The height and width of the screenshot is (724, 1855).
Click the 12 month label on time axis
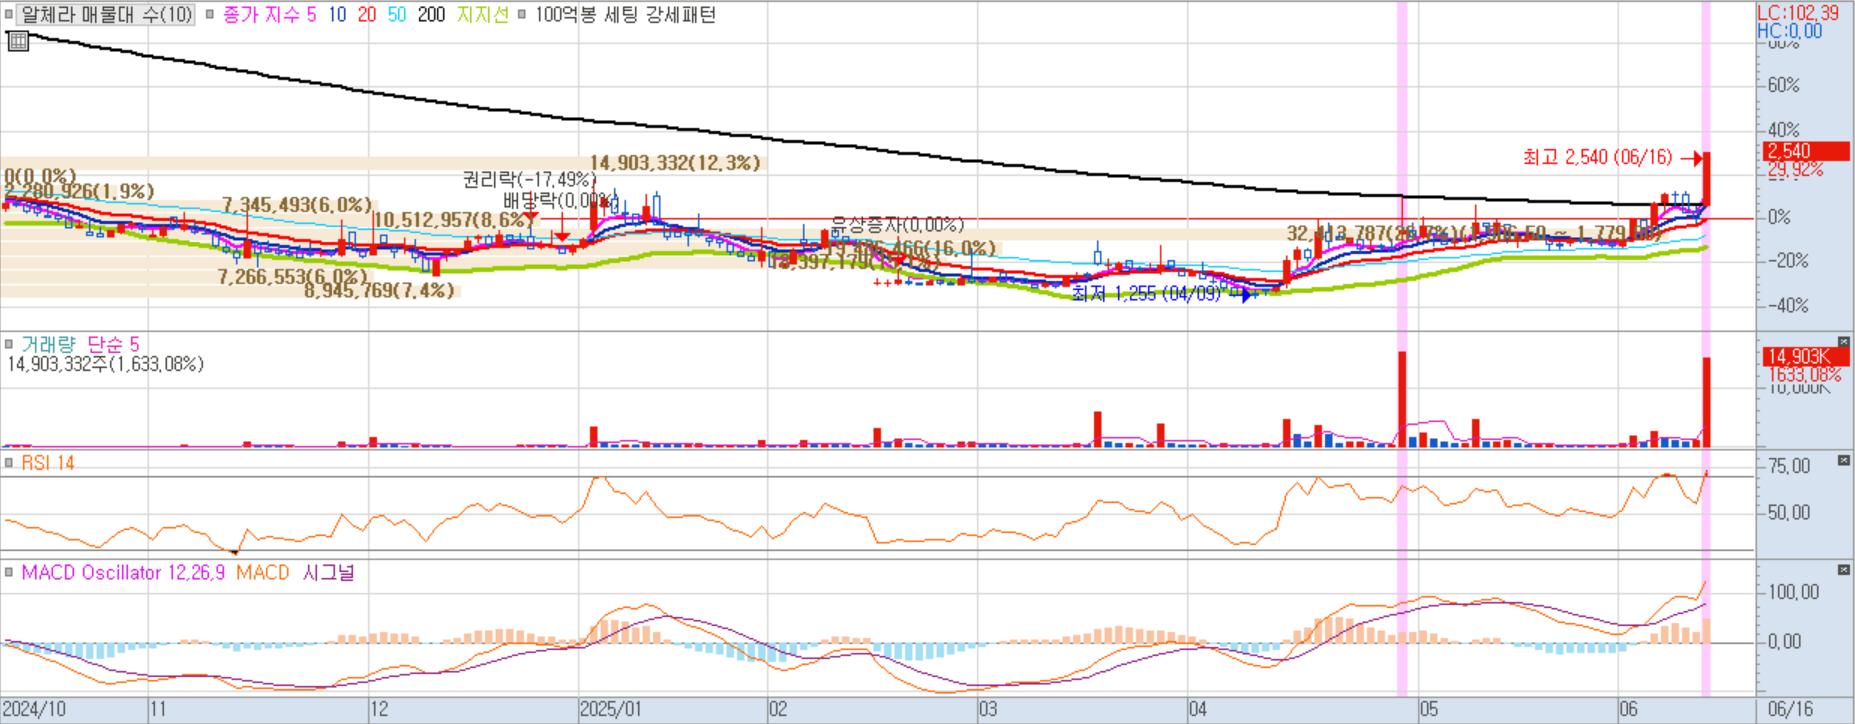pos(379,709)
